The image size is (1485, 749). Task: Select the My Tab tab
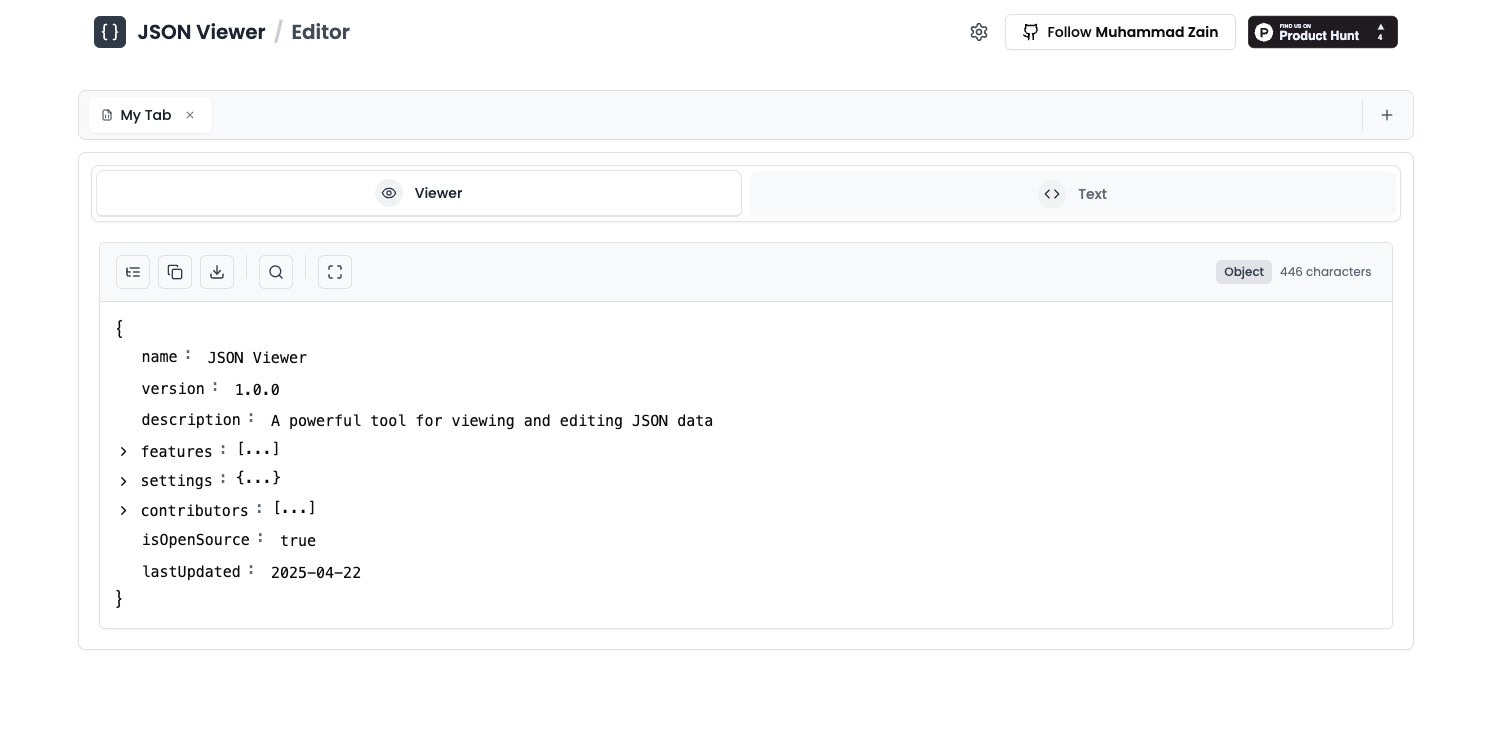pos(146,115)
